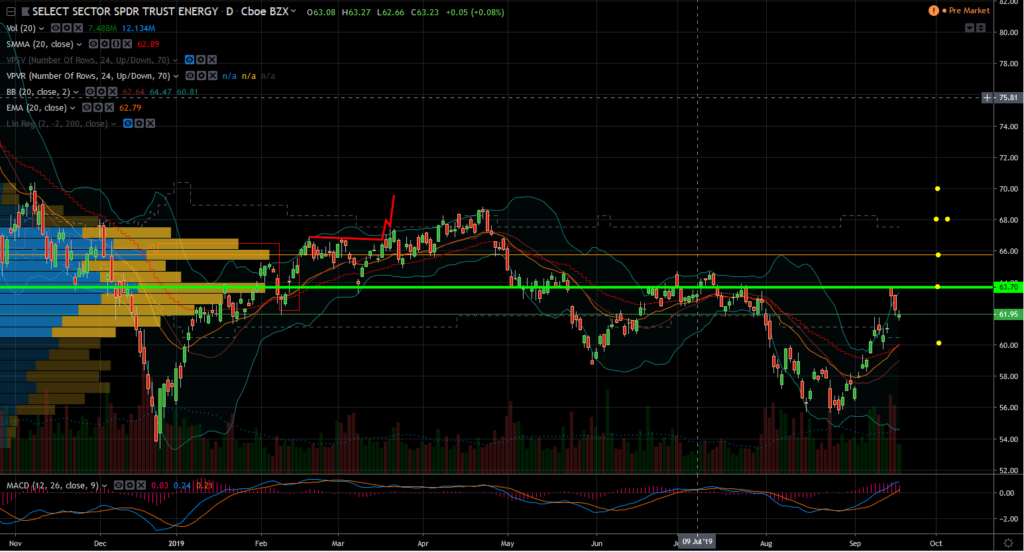Viewport: 1024px width, 552px height.
Task: Remove the Vol (20) indicator
Action: pos(78,28)
